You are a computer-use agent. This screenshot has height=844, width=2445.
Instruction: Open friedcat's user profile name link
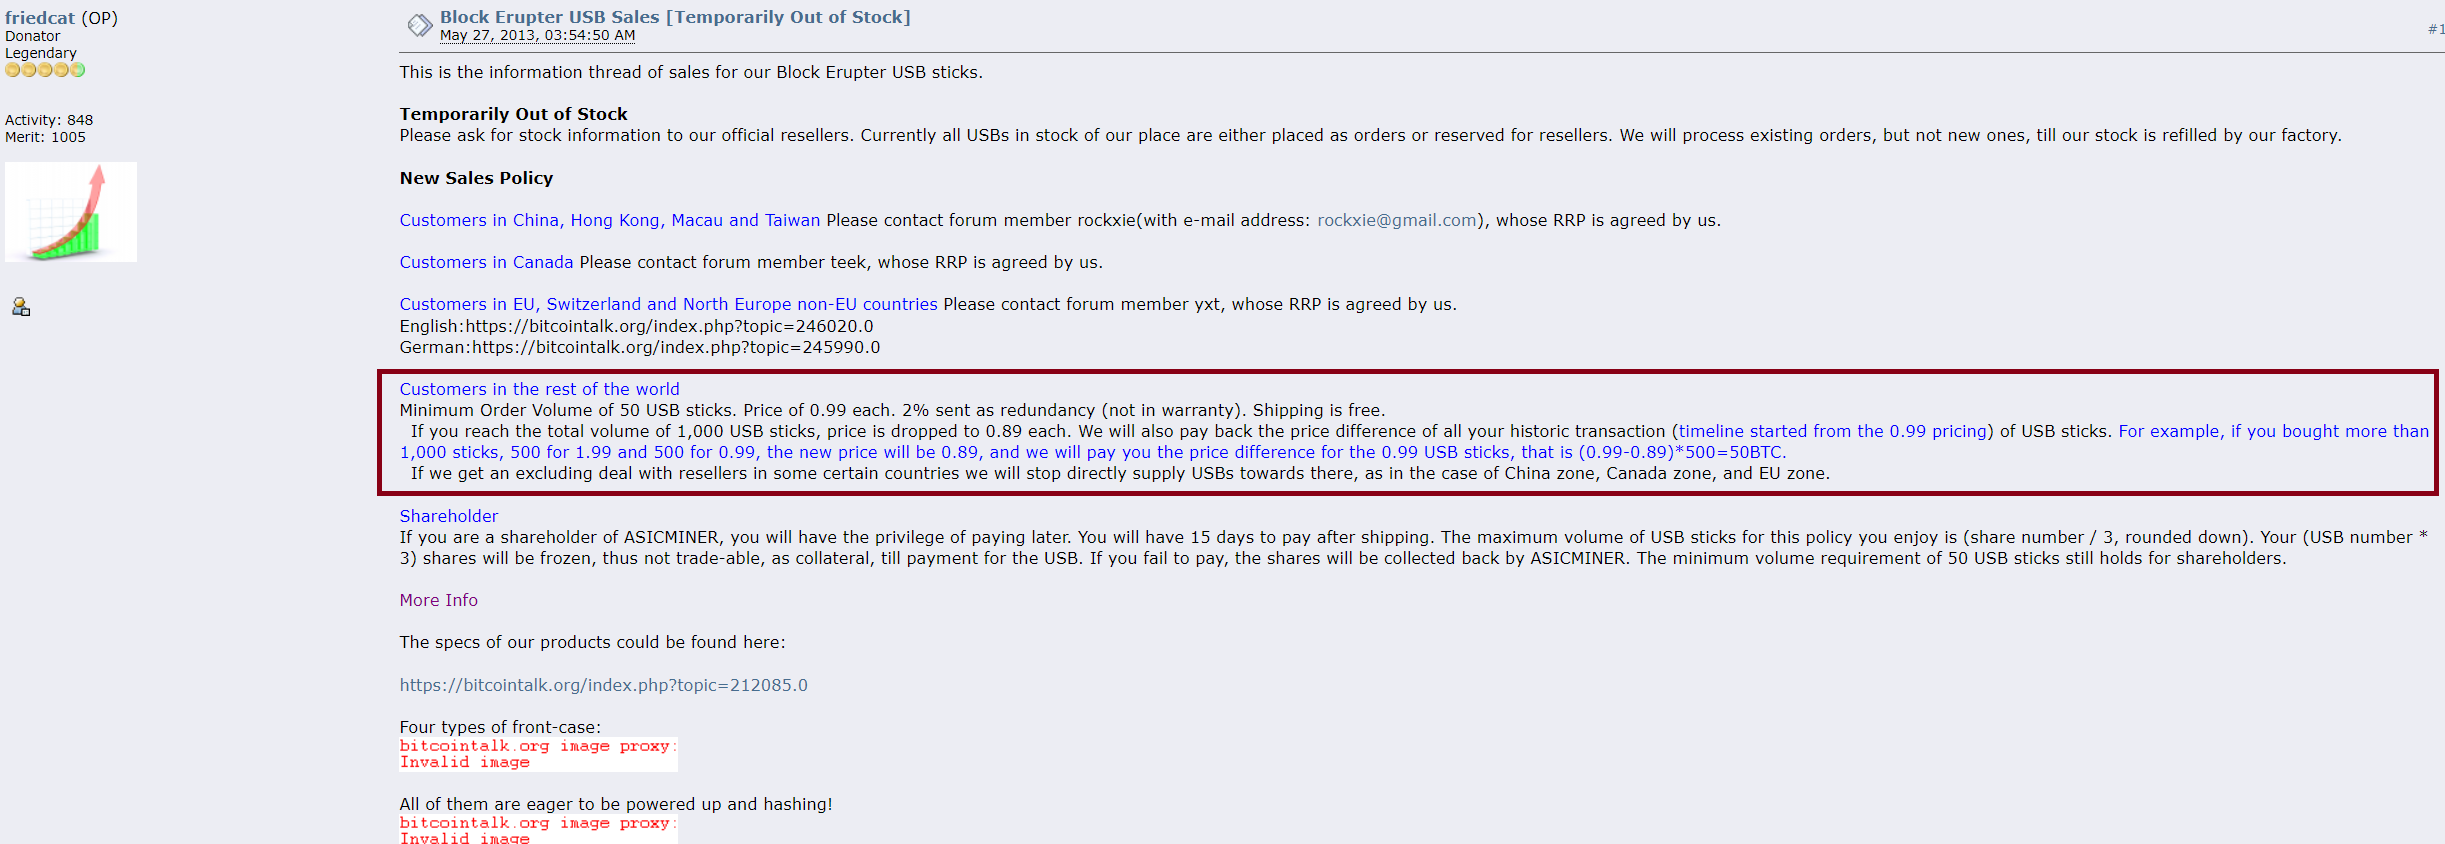(x=40, y=18)
